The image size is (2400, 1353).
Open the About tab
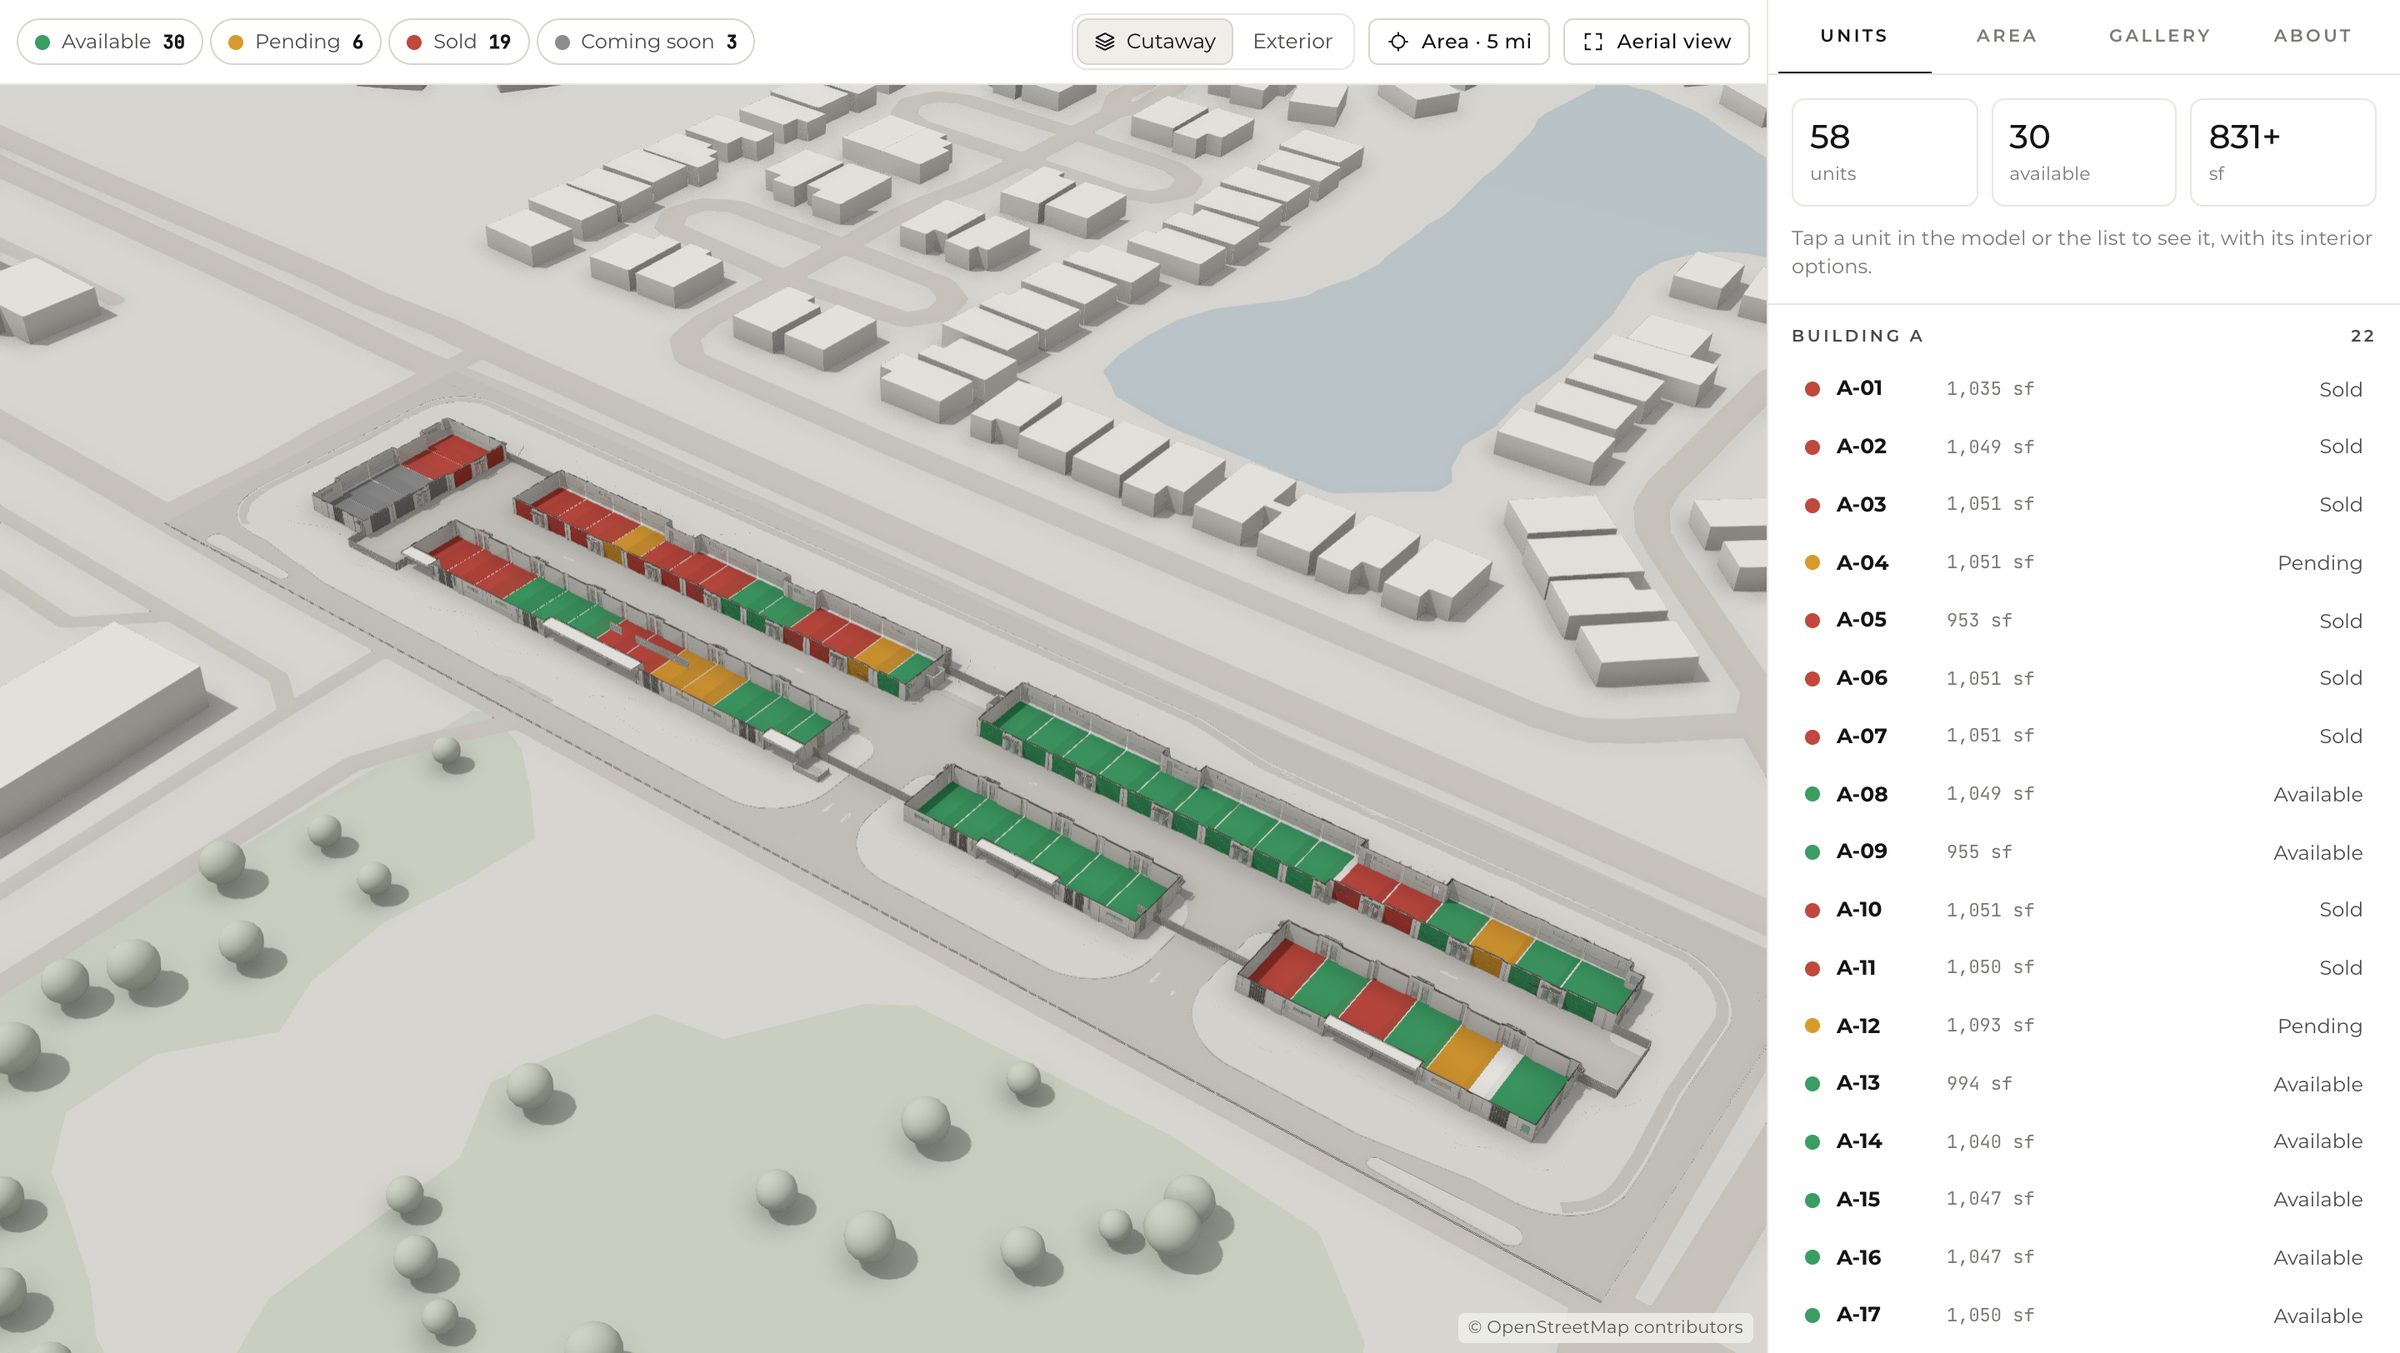click(2313, 36)
